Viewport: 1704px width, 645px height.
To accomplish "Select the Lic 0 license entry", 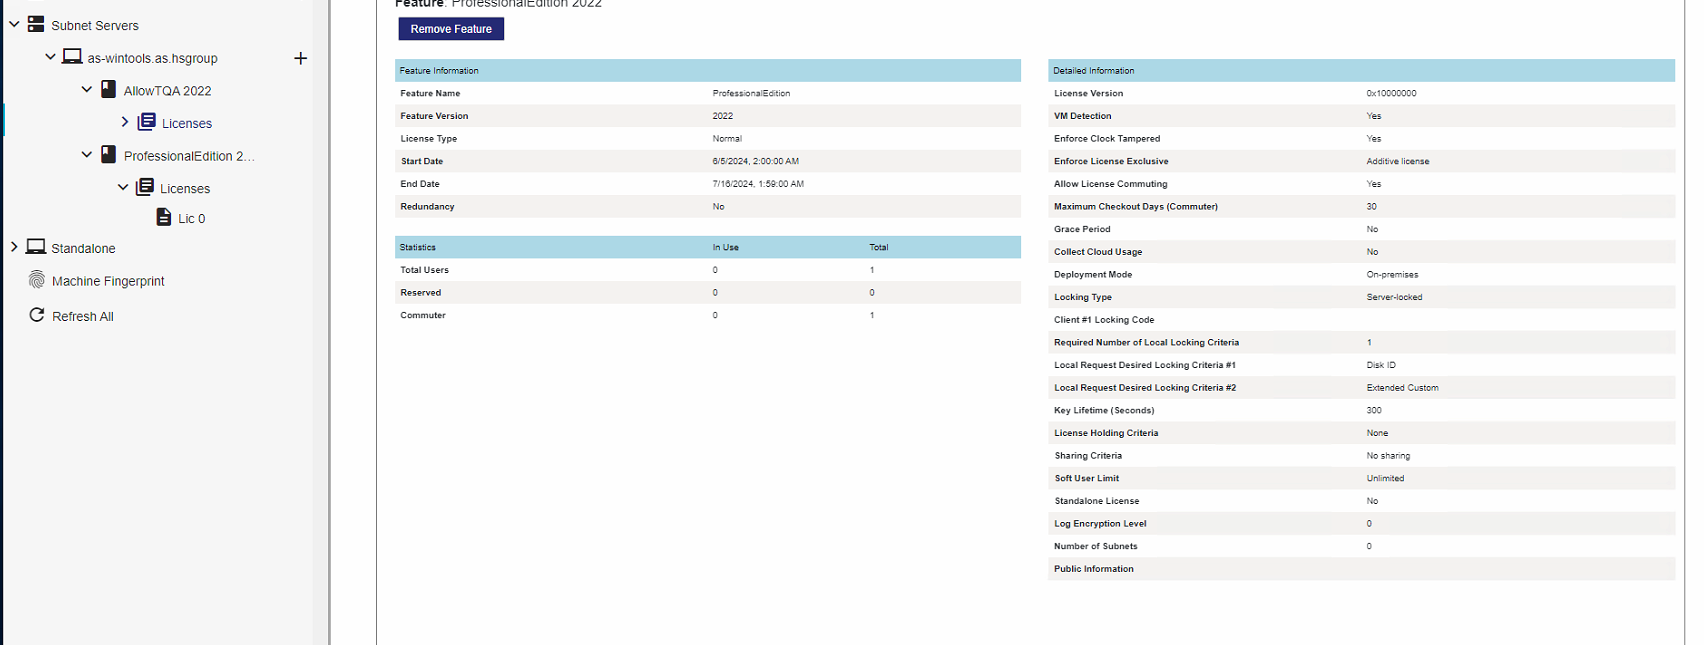I will coord(191,218).
